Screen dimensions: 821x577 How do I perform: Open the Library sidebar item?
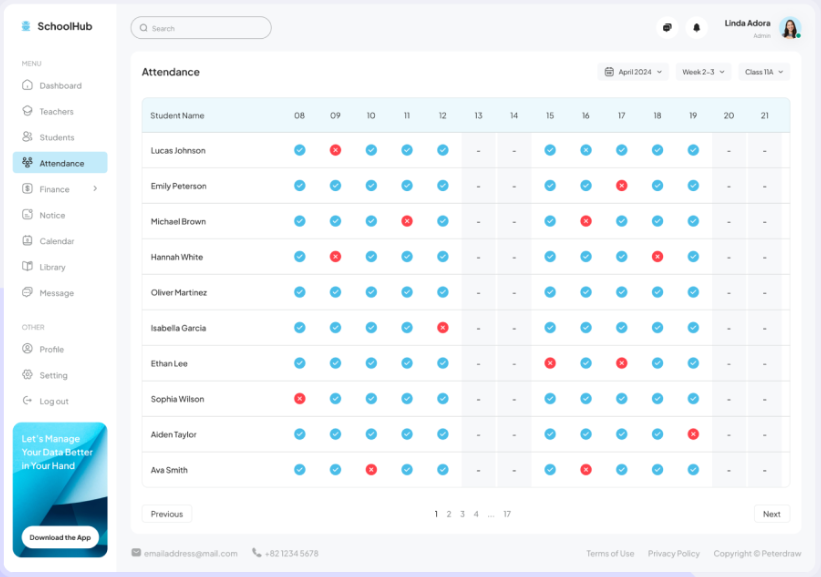point(52,267)
